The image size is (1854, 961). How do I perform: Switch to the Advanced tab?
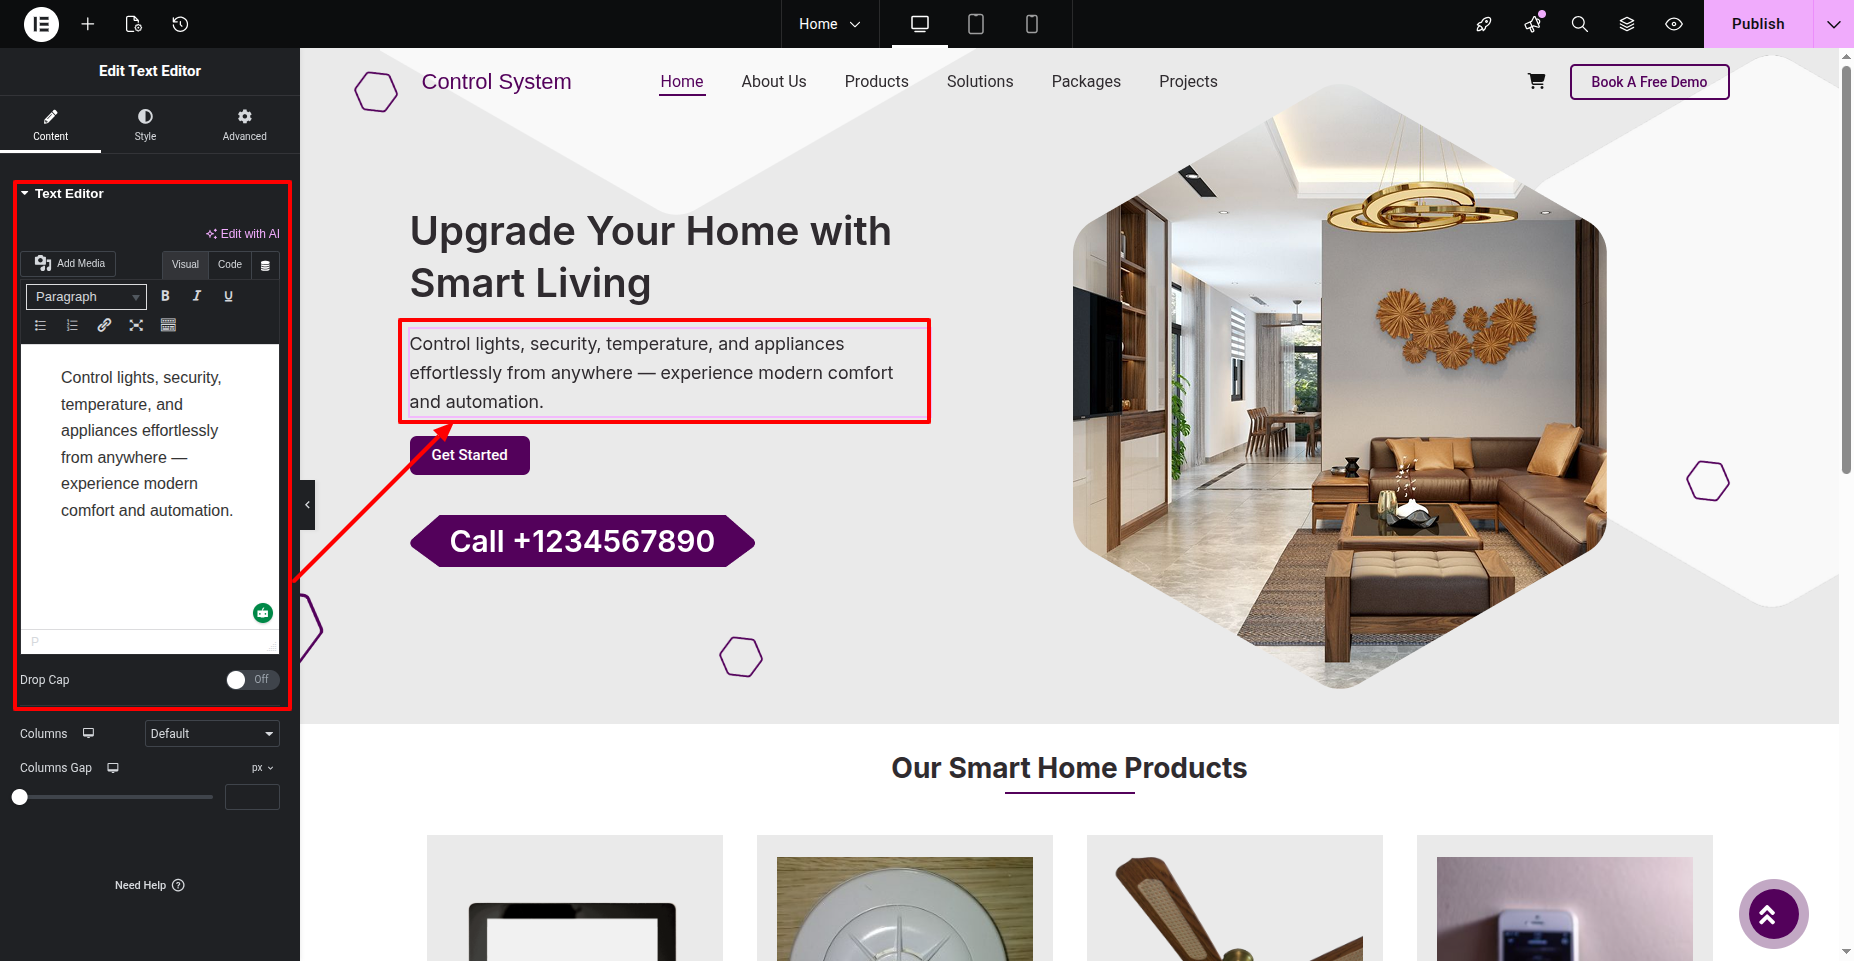pyautogui.click(x=245, y=125)
